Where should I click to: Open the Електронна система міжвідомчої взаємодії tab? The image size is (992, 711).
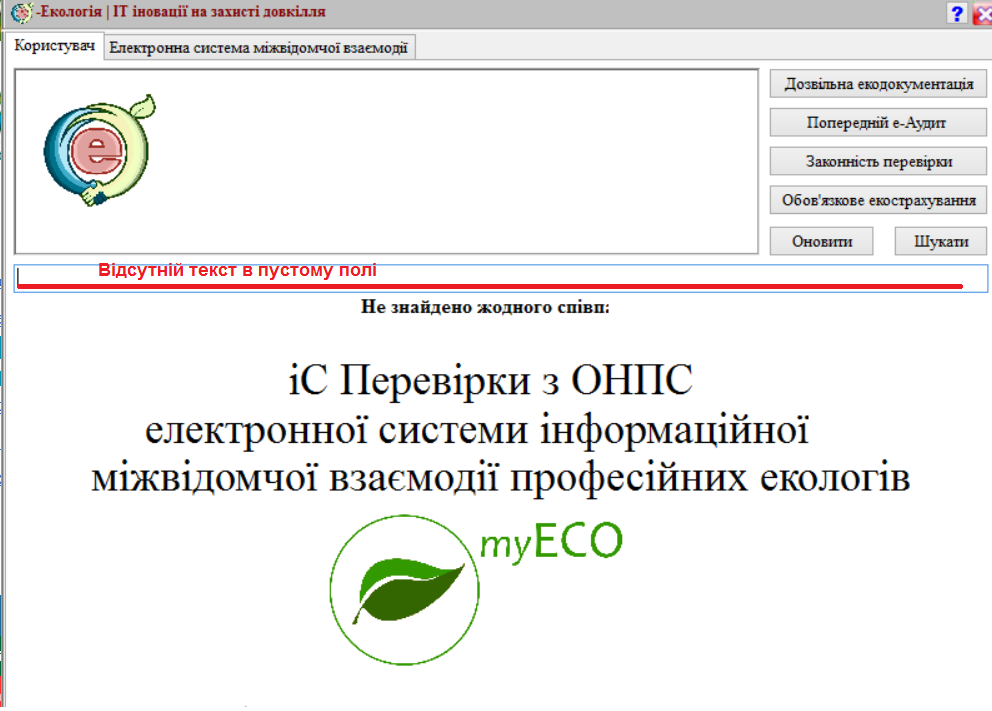coord(259,47)
